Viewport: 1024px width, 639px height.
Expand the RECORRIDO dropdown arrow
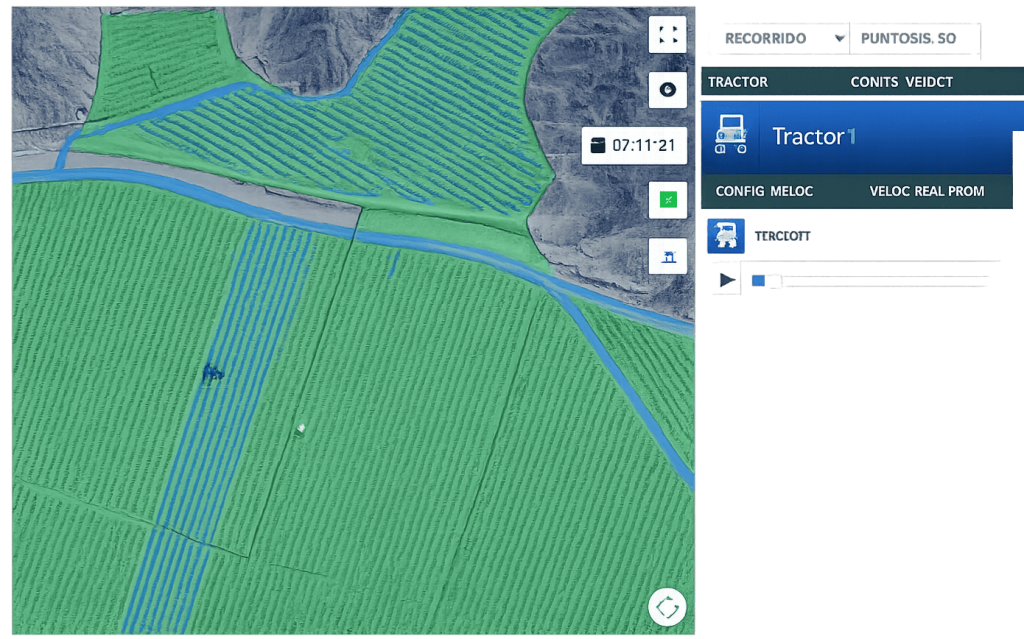839,39
